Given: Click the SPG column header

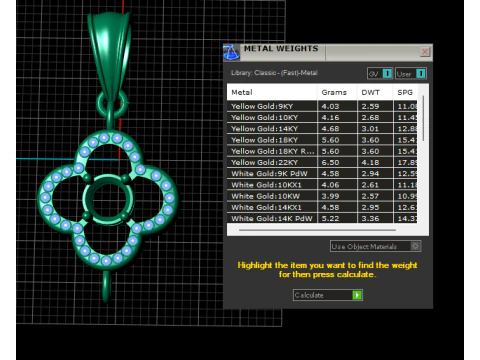Looking at the screenshot, I should pos(405,92).
